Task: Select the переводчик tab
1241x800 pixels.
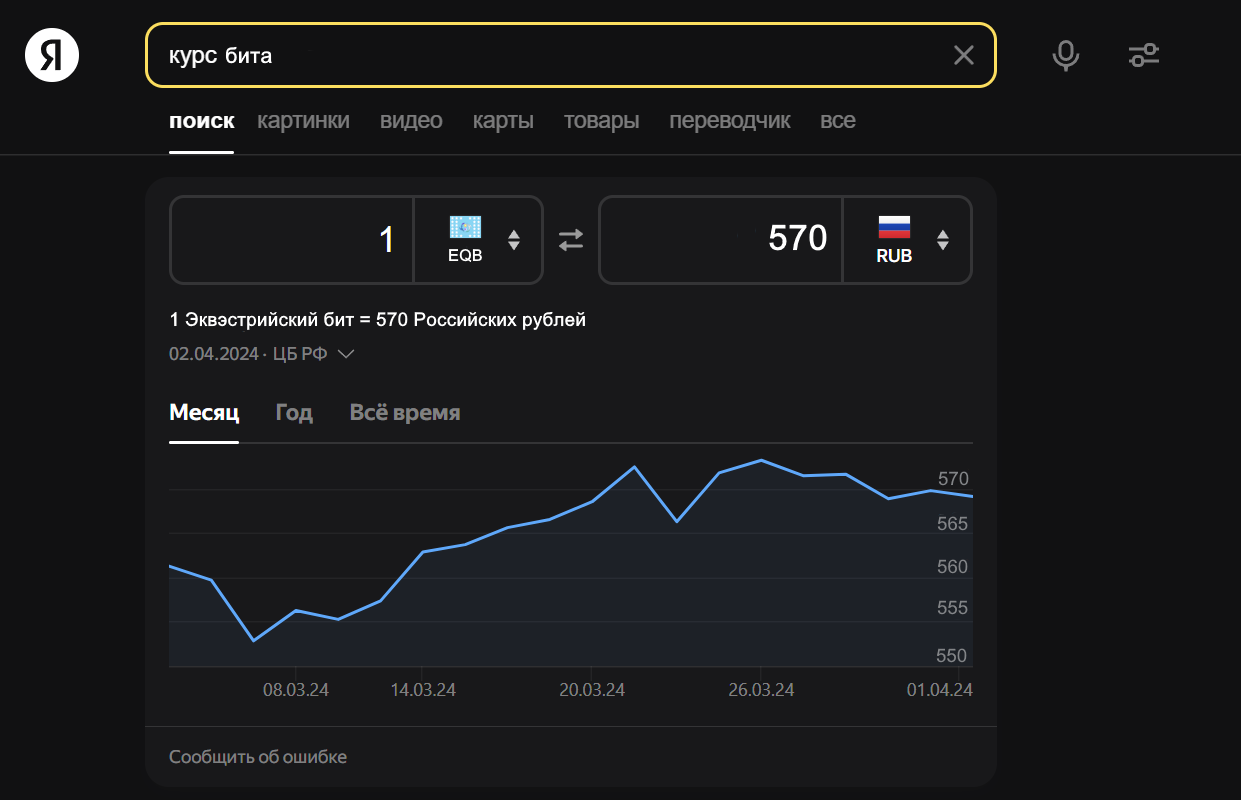Action: [730, 121]
